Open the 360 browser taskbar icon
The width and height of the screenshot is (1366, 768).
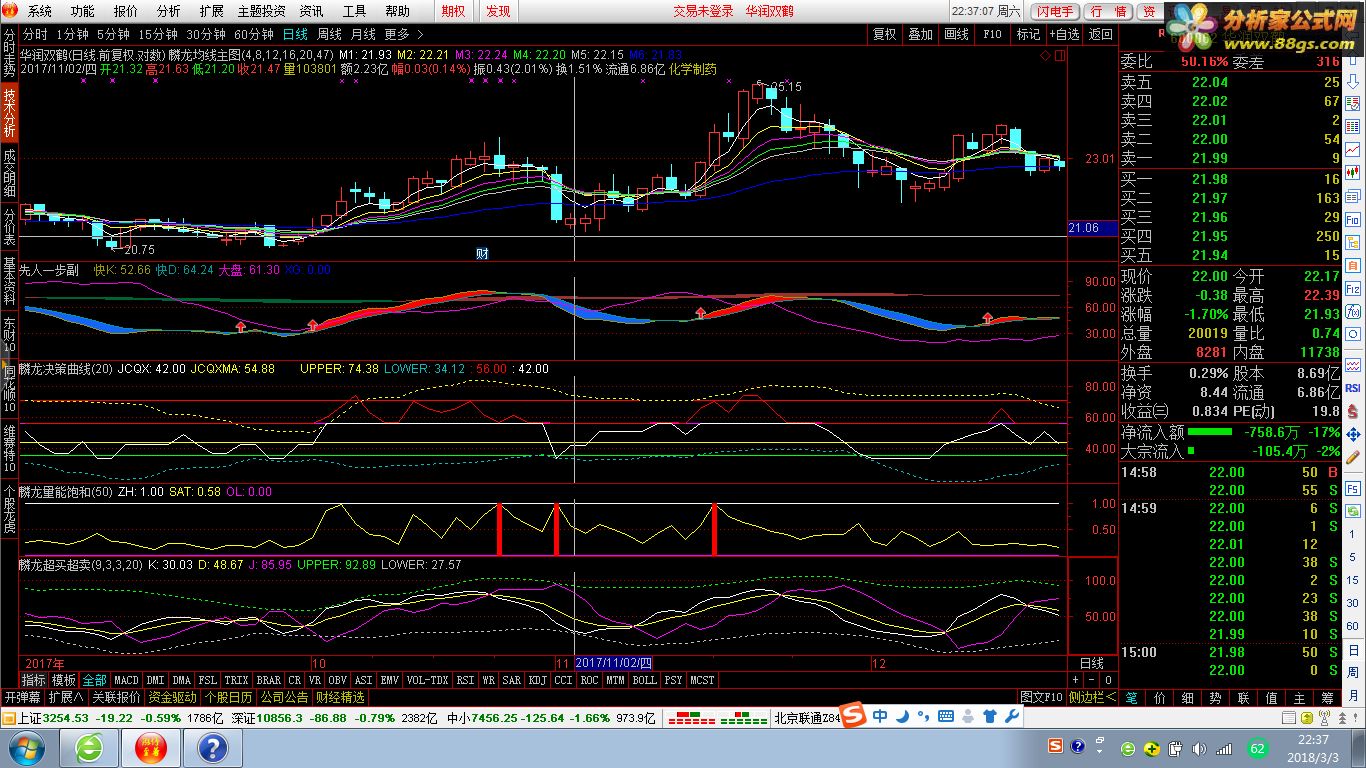tap(89, 748)
